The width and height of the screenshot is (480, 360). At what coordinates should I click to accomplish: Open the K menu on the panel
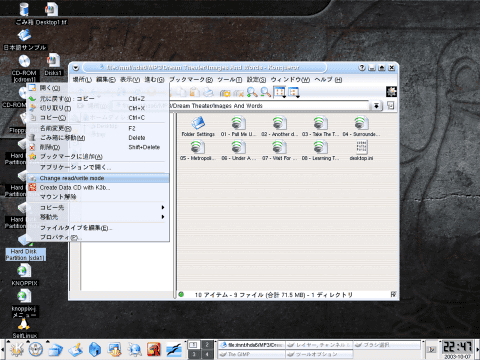[16, 349]
